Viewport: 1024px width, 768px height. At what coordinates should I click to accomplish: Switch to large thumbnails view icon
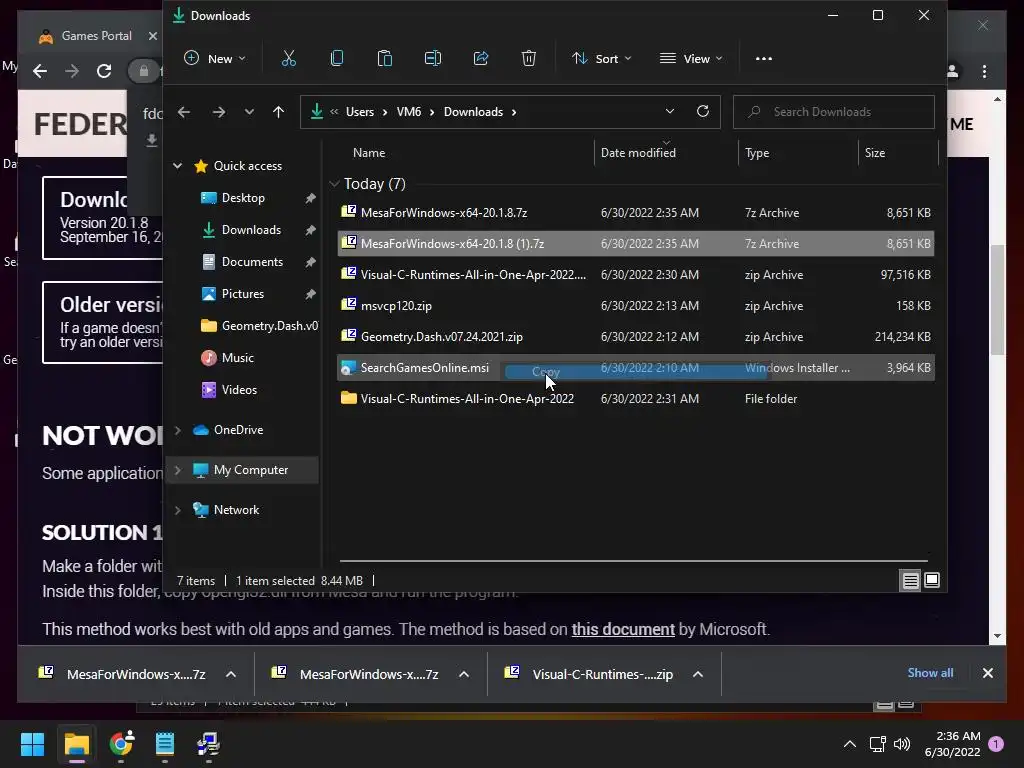tap(932, 580)
